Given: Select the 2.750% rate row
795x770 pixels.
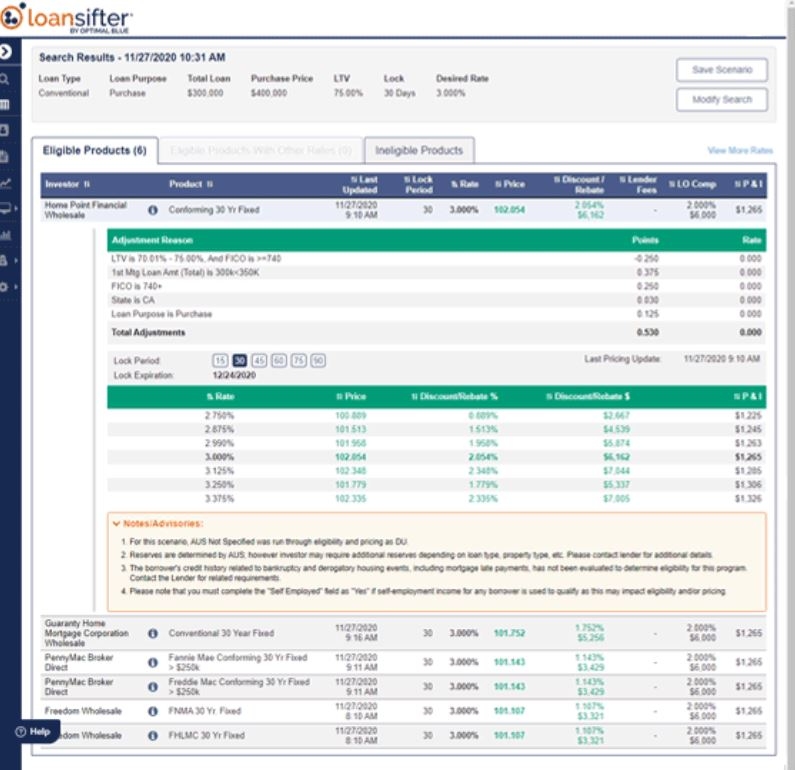Looking at the screenshot, I should tap(437, 416).
